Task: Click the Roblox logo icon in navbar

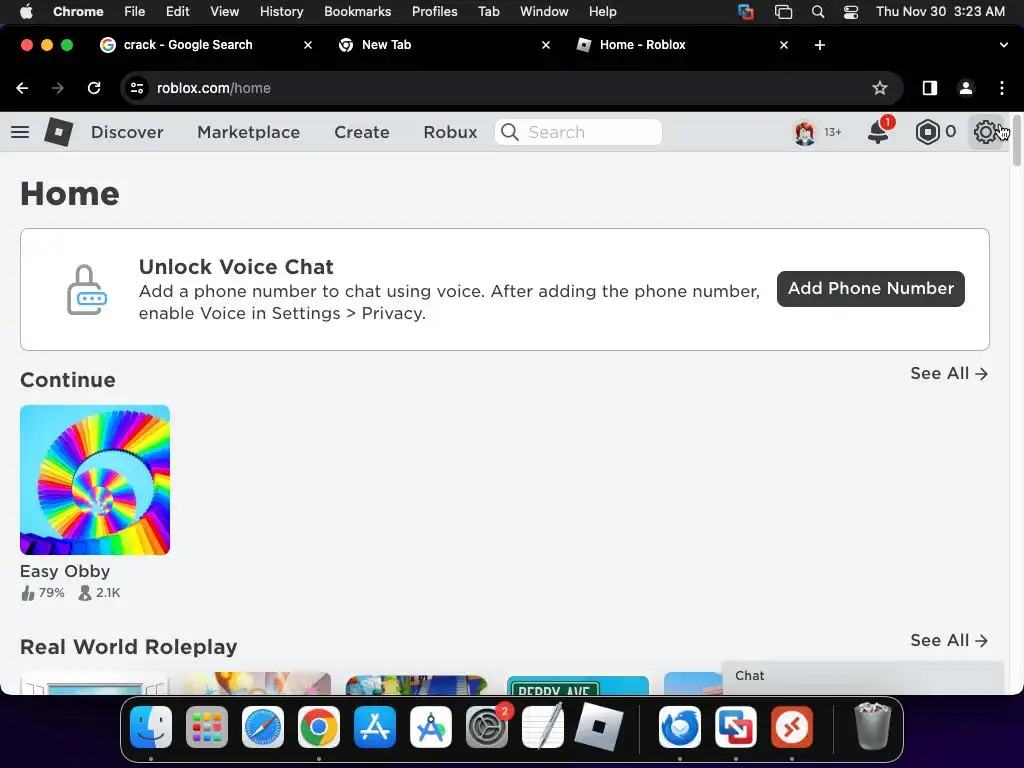Action: coord(59,132)
